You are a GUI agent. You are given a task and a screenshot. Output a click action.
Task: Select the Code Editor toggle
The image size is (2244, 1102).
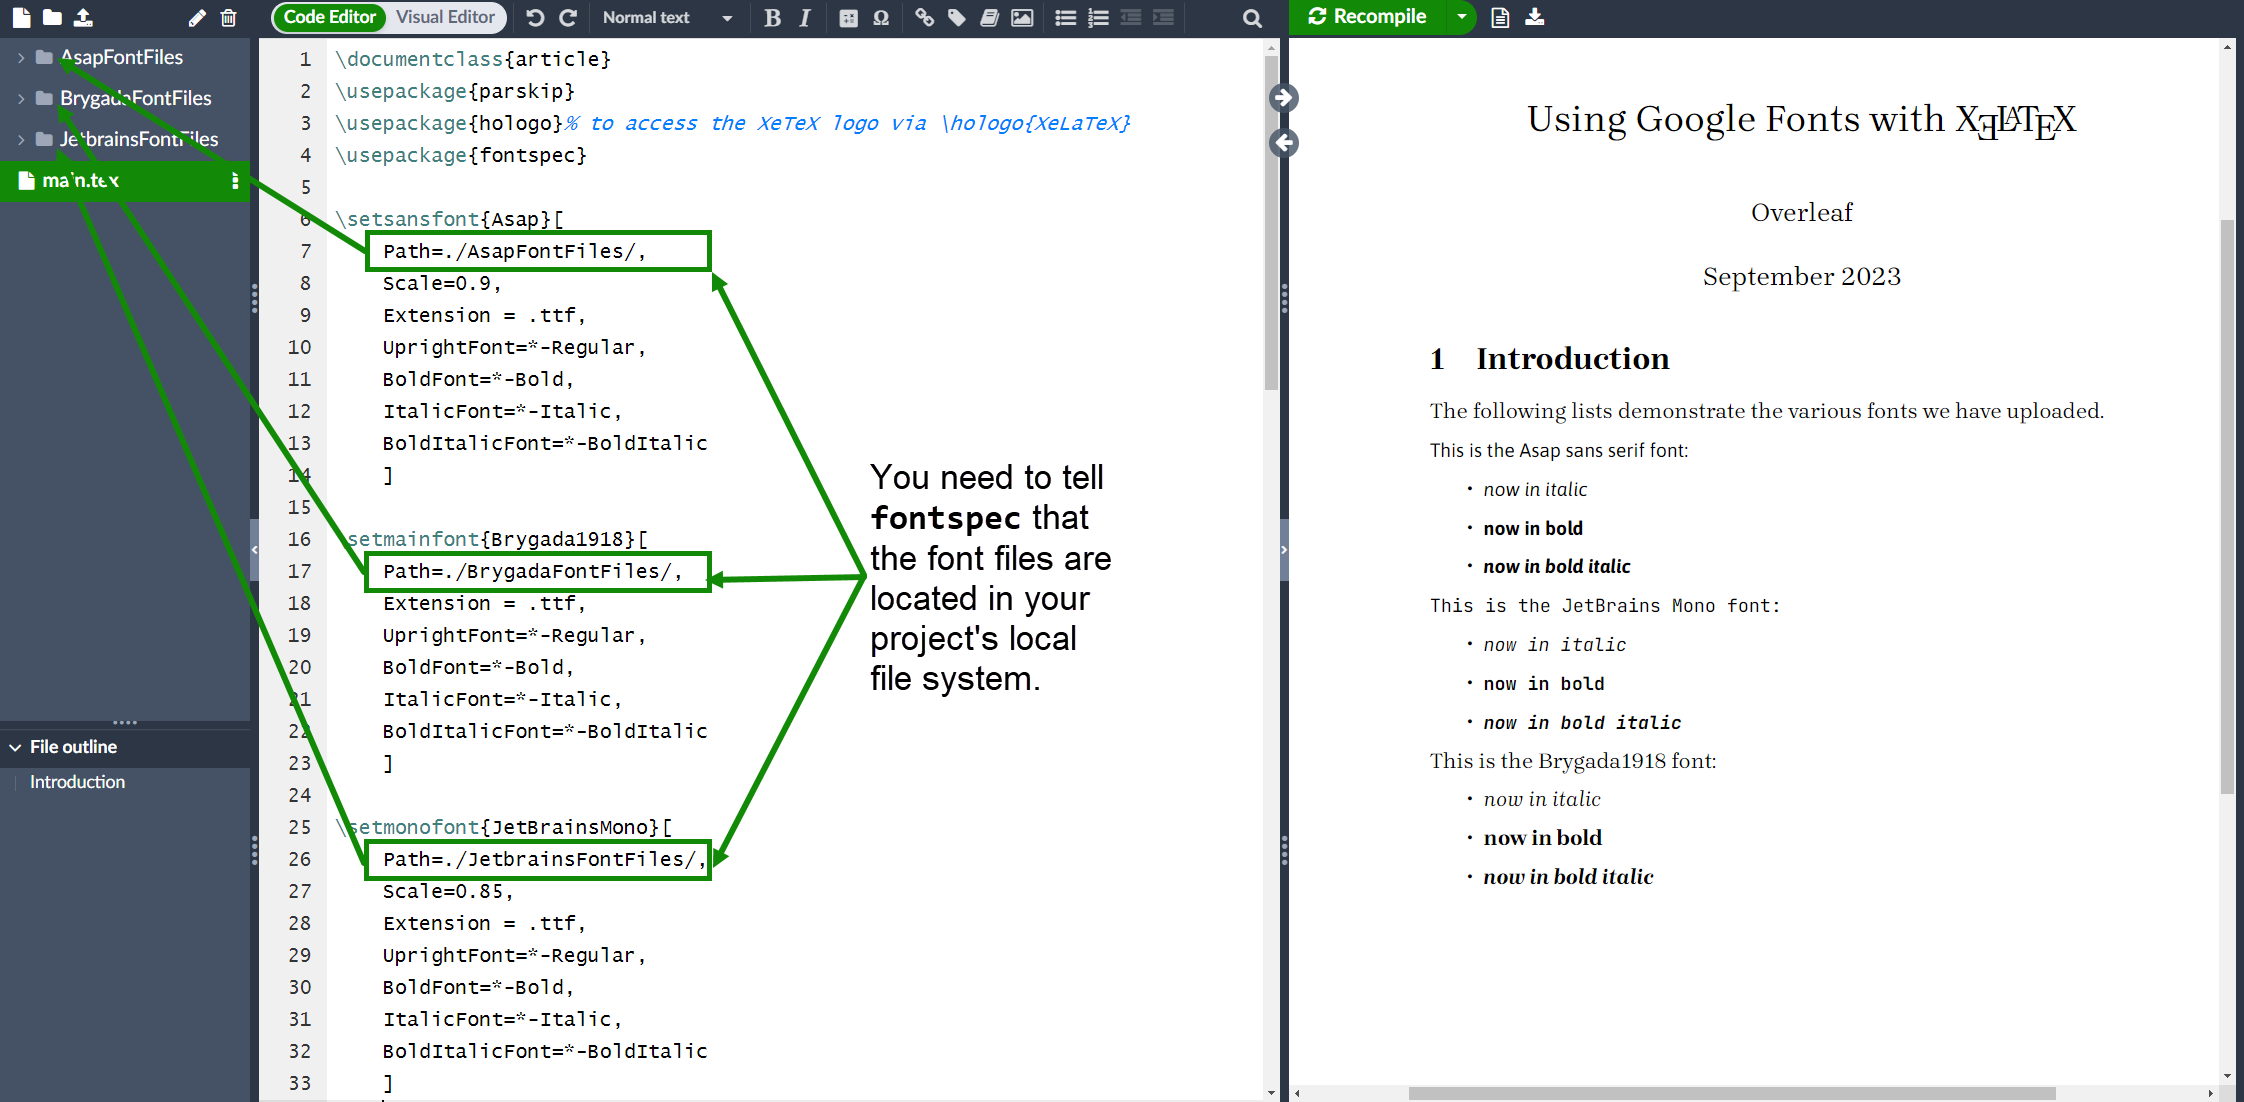click(x=329, y=17)
